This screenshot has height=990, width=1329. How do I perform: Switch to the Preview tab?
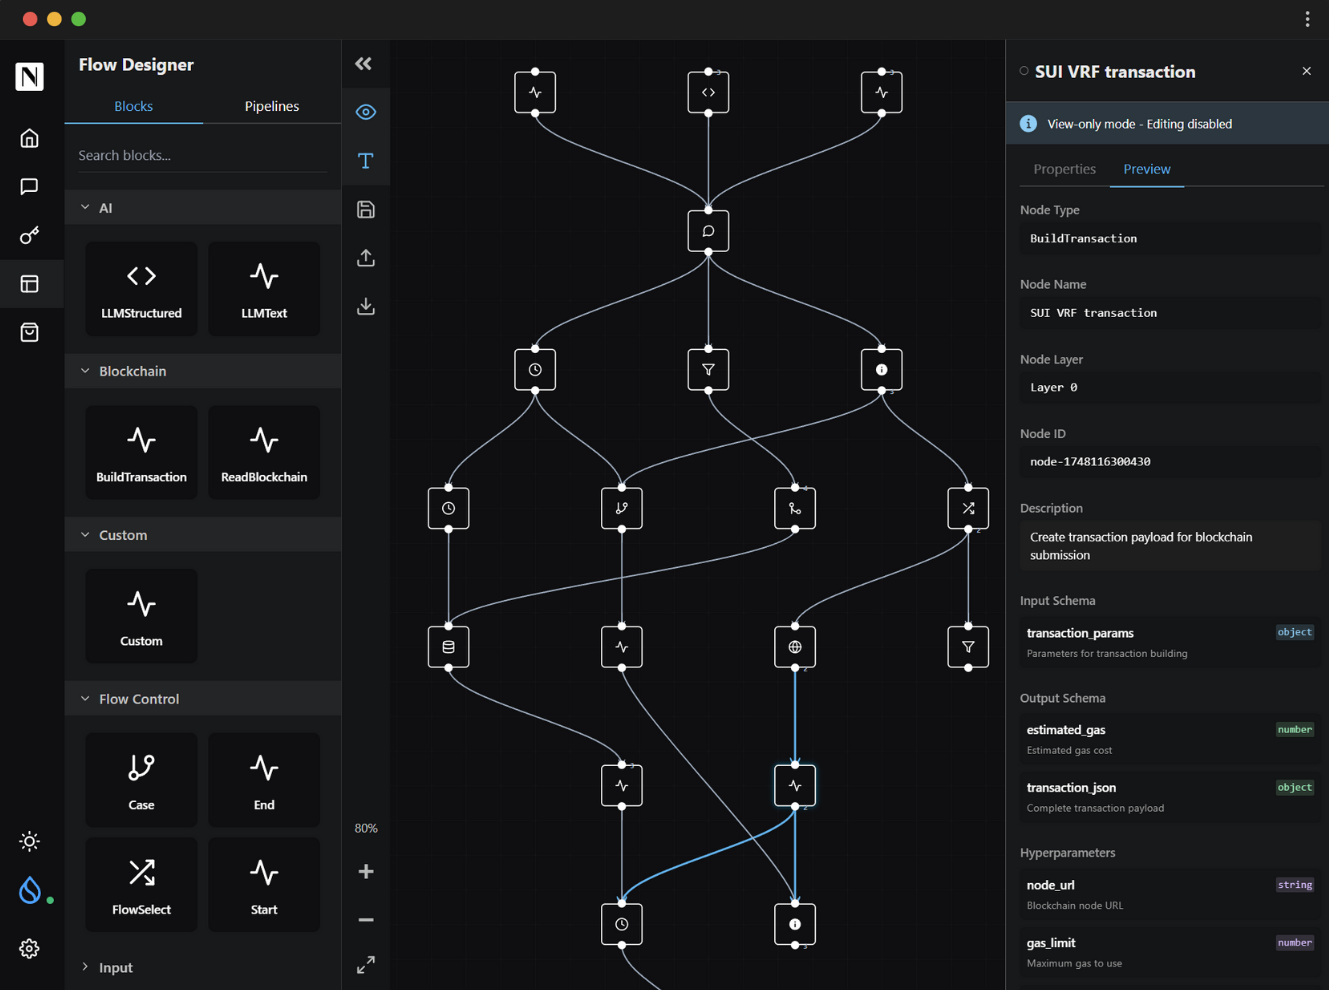click(x=1146, y=169)
